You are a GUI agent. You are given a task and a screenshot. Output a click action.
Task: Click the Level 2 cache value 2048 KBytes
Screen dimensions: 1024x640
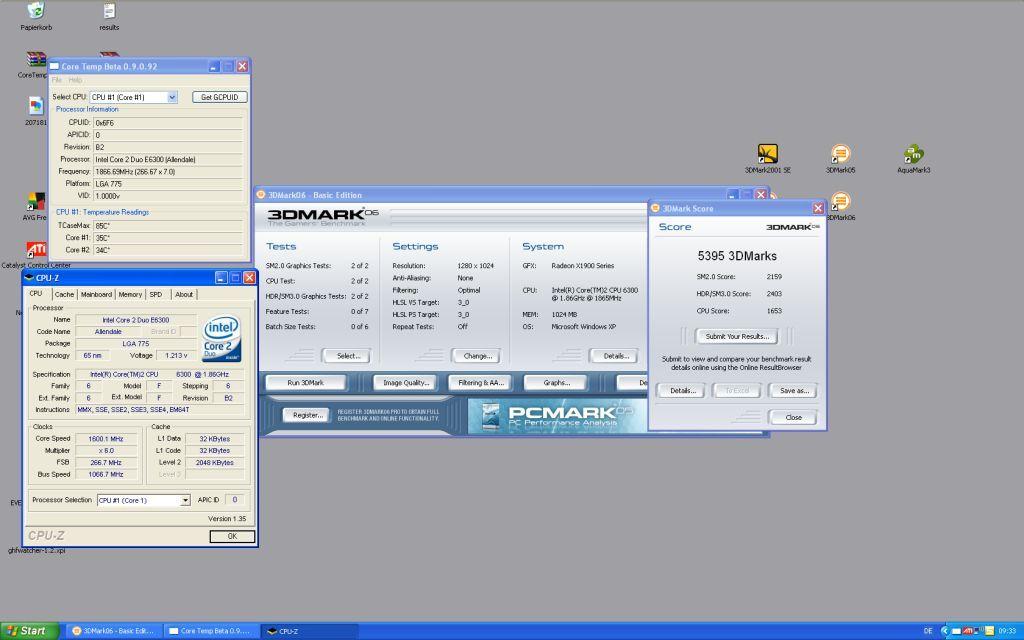[x=215, y=462]
